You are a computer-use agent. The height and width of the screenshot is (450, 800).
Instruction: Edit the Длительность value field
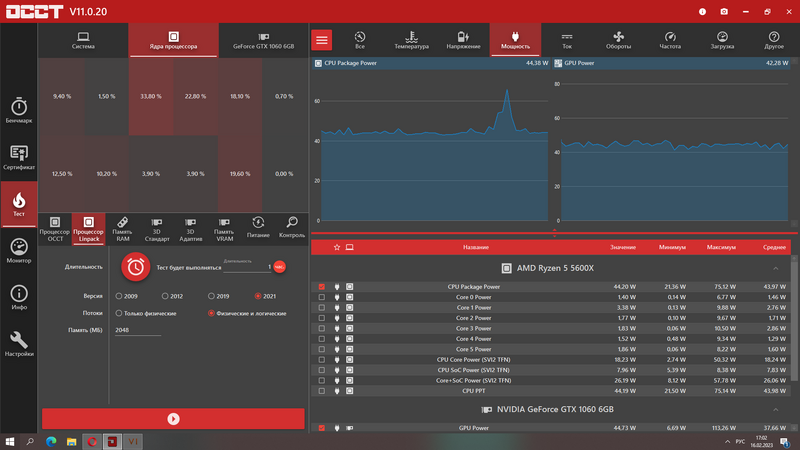247,267
